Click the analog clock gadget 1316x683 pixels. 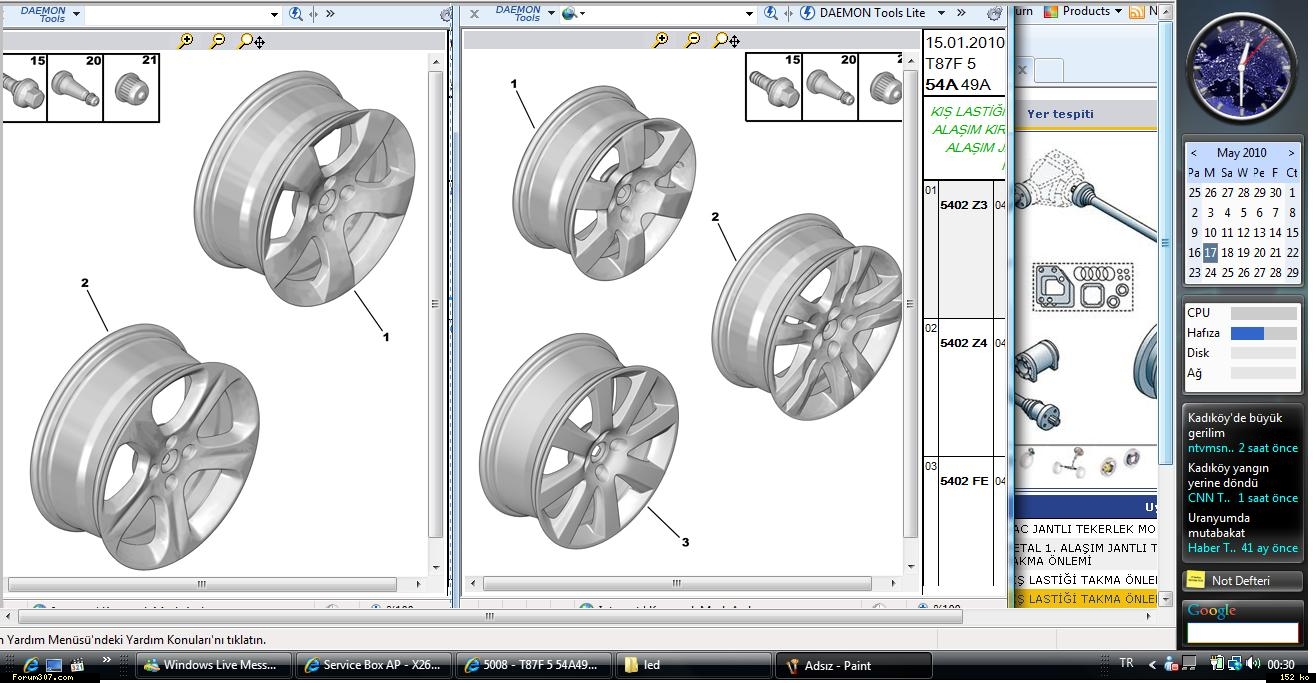(x=1242, y=70)
